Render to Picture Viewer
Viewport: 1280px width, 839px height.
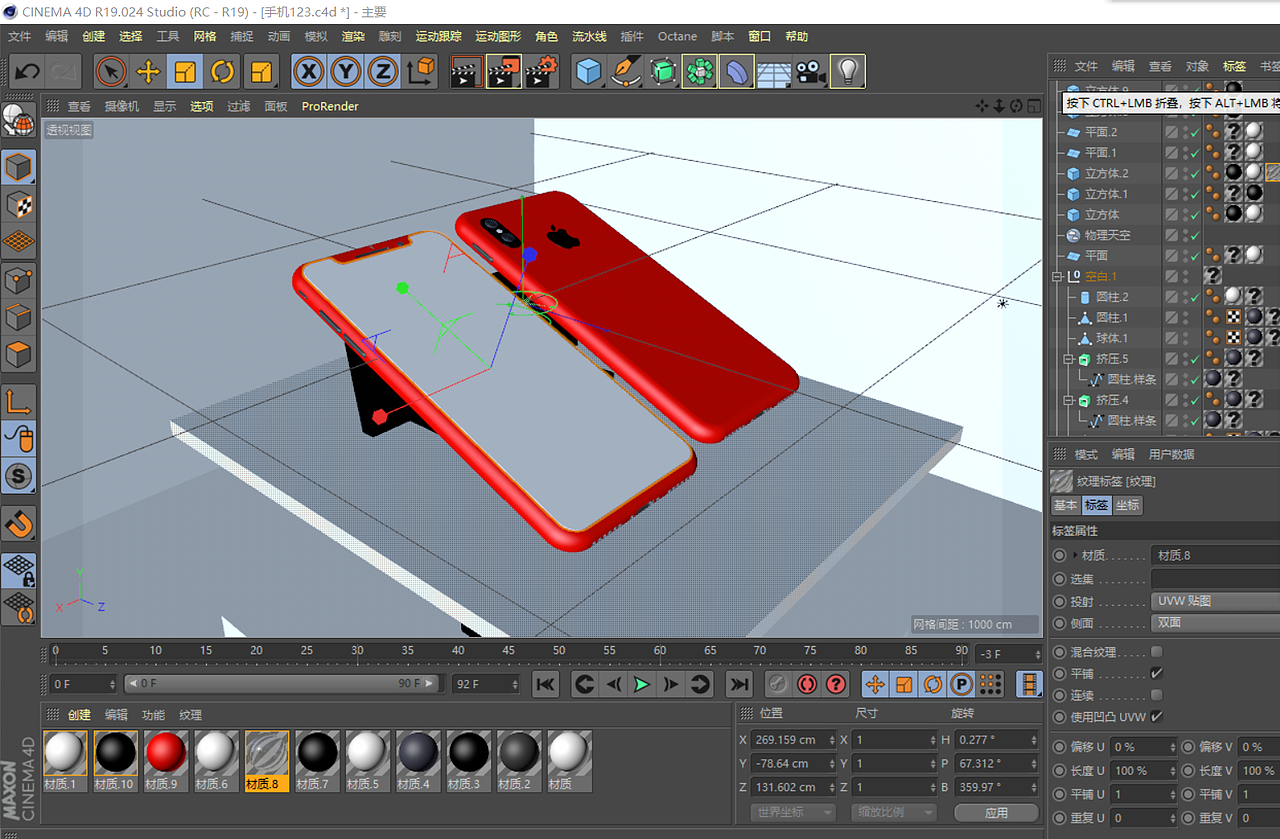[504, 72]
